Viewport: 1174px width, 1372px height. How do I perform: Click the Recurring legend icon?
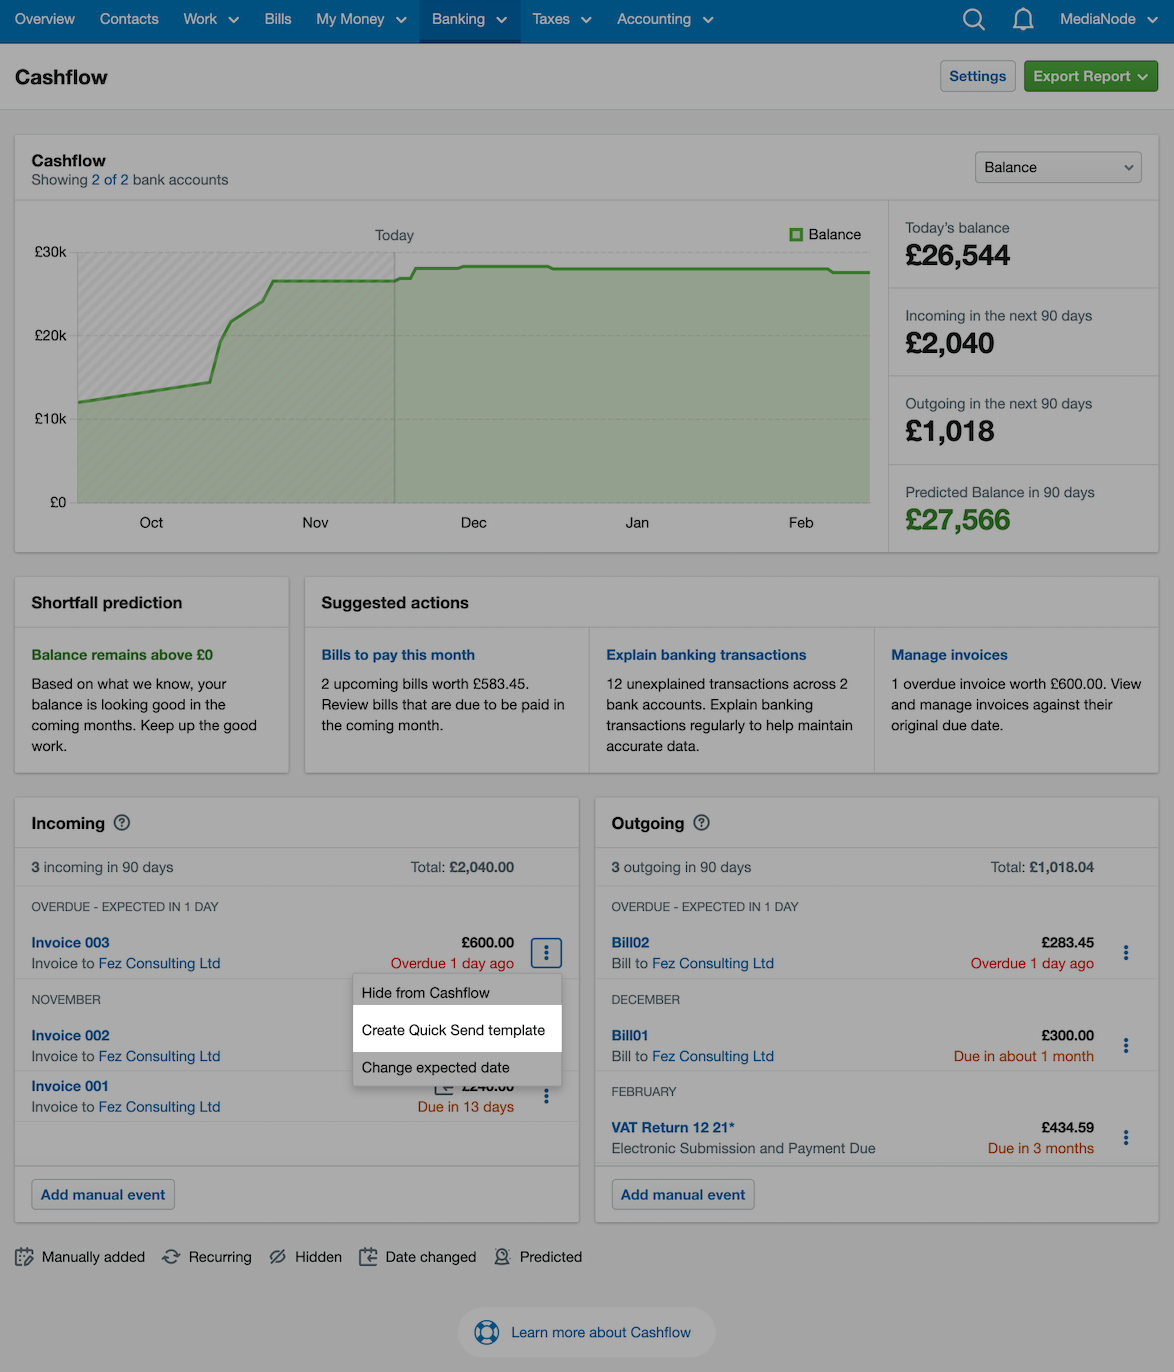pyautogui.click(x=171, y=1257)
